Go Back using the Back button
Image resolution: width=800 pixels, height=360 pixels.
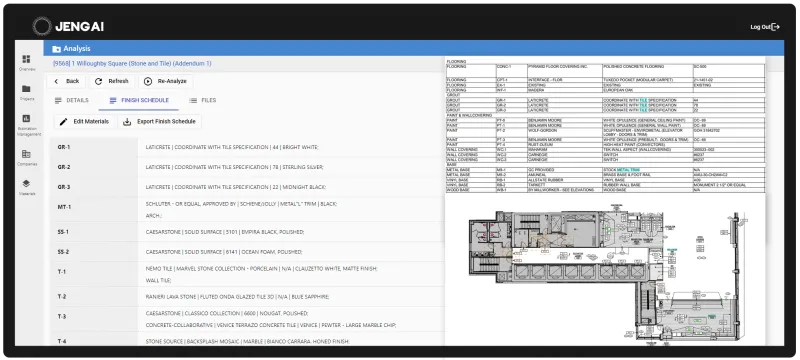tap(67, 81)
